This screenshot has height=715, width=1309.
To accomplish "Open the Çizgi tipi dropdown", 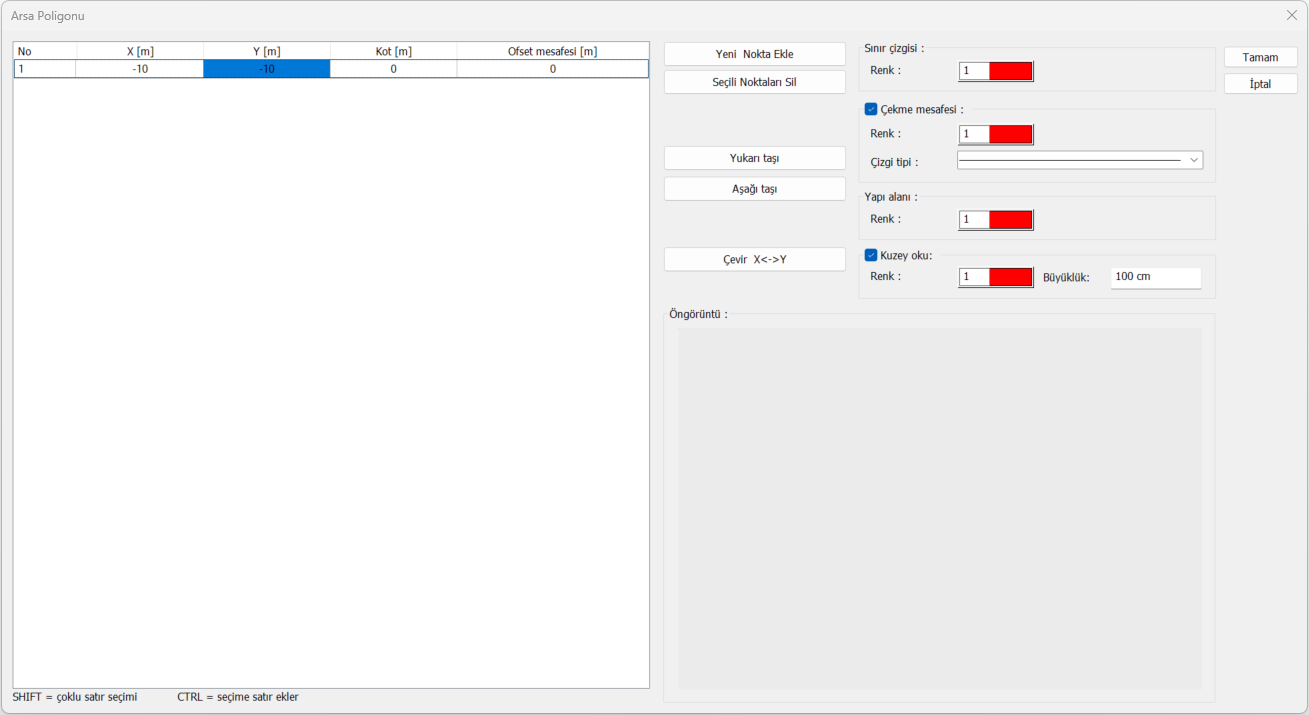I will pos(1079,160).
